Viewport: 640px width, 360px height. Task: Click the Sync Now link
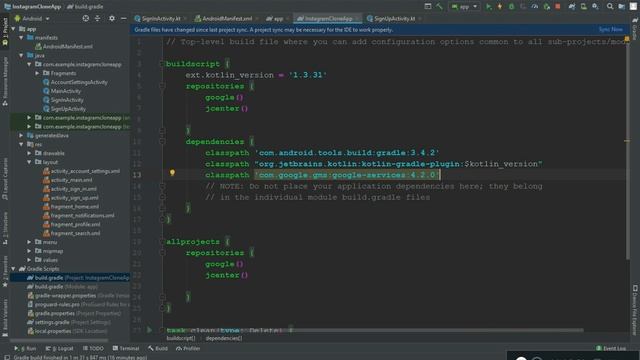click(611, 29)
